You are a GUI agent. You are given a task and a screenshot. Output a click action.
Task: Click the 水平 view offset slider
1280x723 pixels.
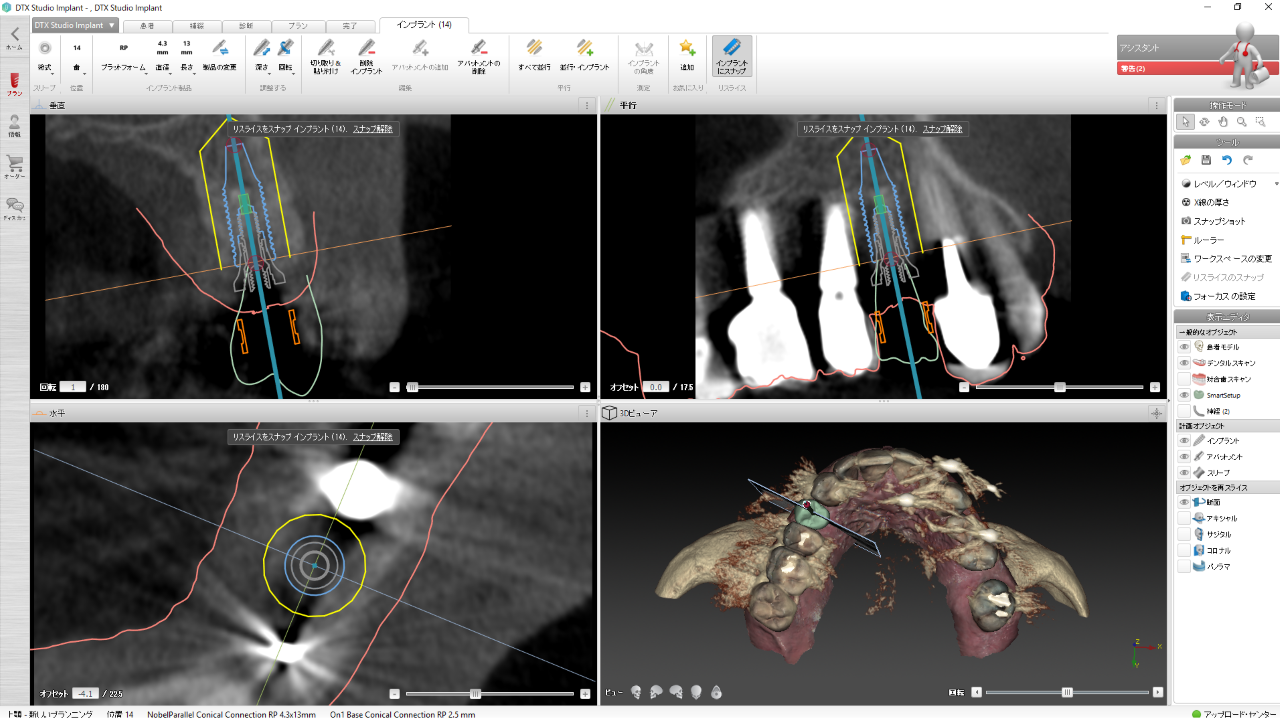(x=475, y=693)
